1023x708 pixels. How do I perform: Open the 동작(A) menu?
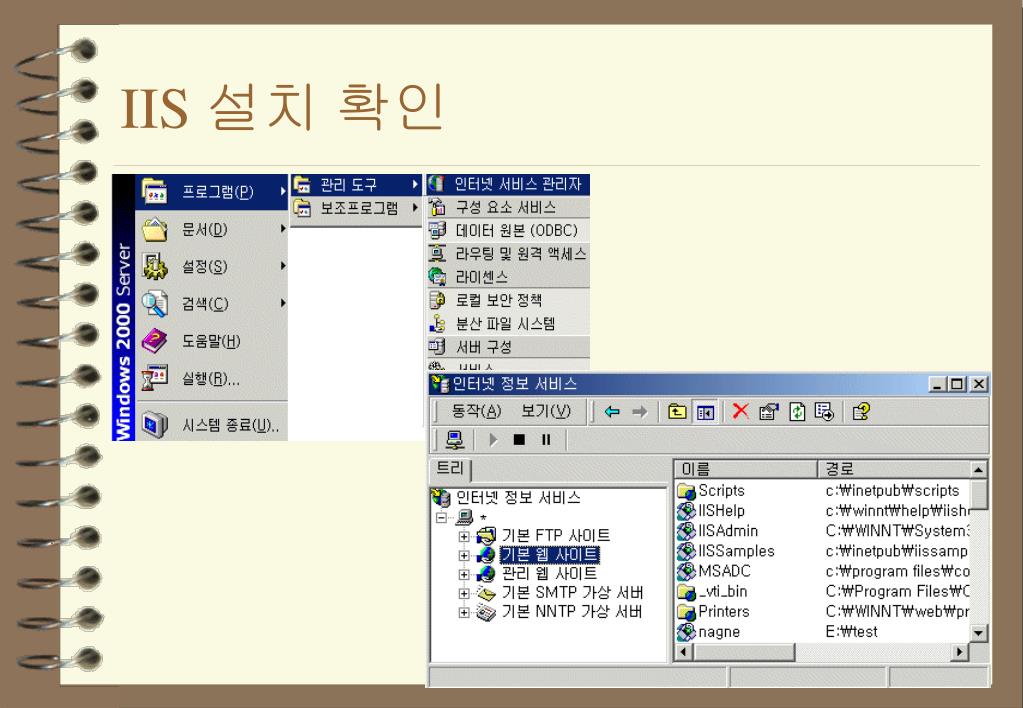click(476, 411)
